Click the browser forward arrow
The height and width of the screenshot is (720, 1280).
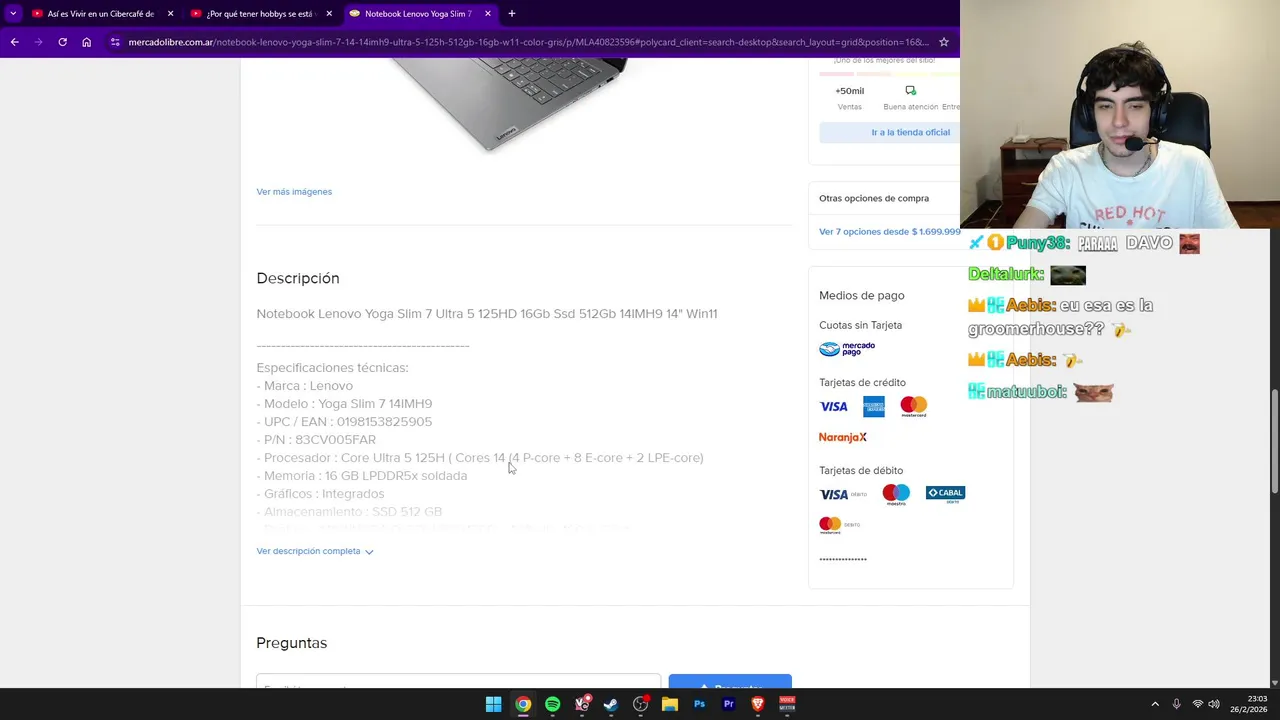38,42
